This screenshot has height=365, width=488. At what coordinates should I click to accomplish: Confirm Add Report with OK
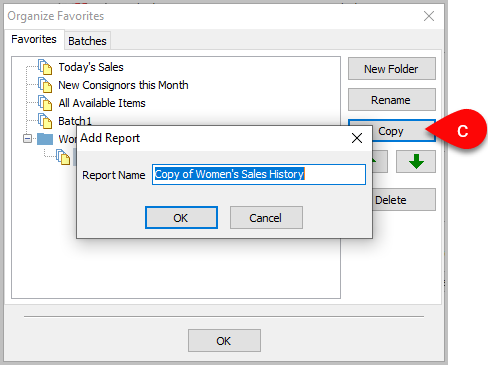tap(181, 218)
